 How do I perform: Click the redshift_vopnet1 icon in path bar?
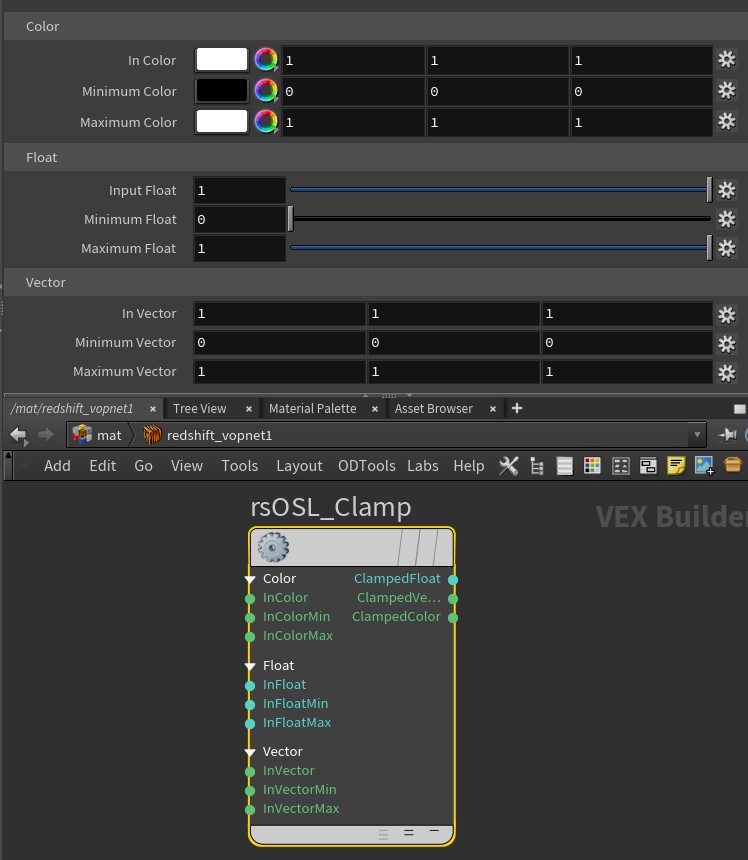(x=152, y=435)
